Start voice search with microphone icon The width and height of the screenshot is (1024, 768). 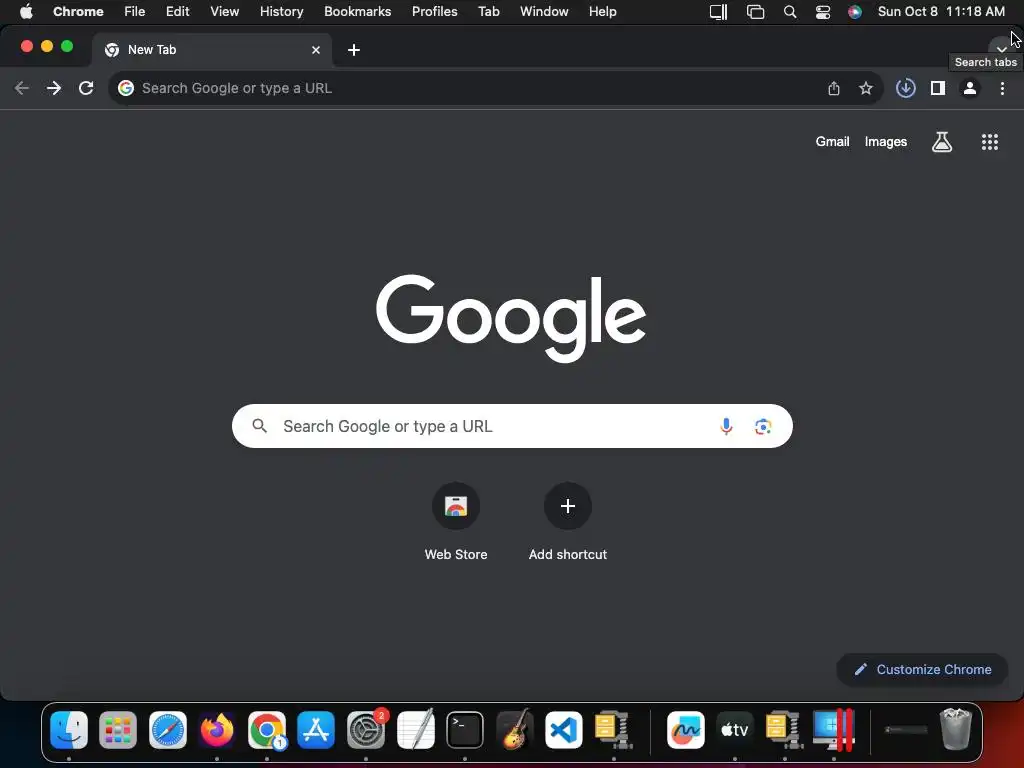(726, 426)
